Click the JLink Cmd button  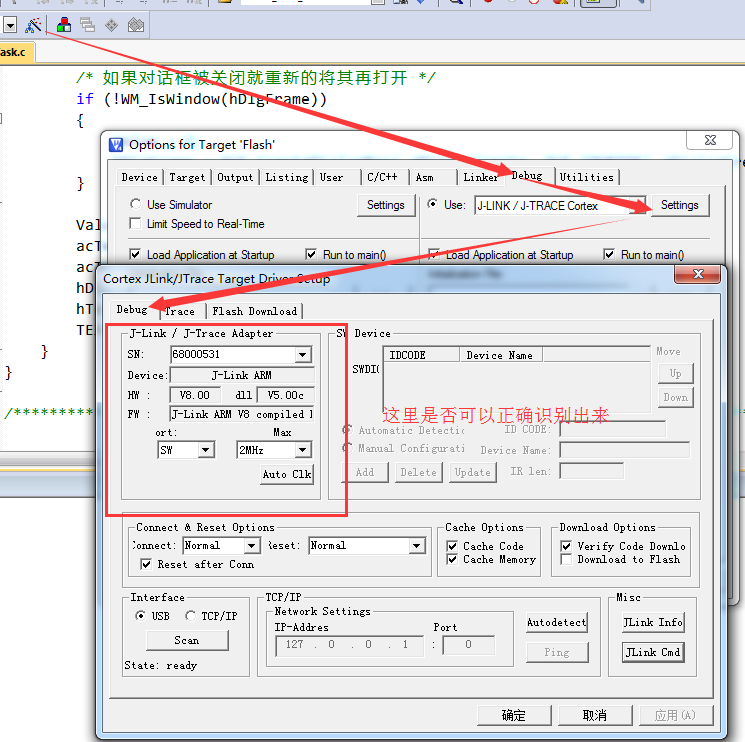click(x=653, y=652)
